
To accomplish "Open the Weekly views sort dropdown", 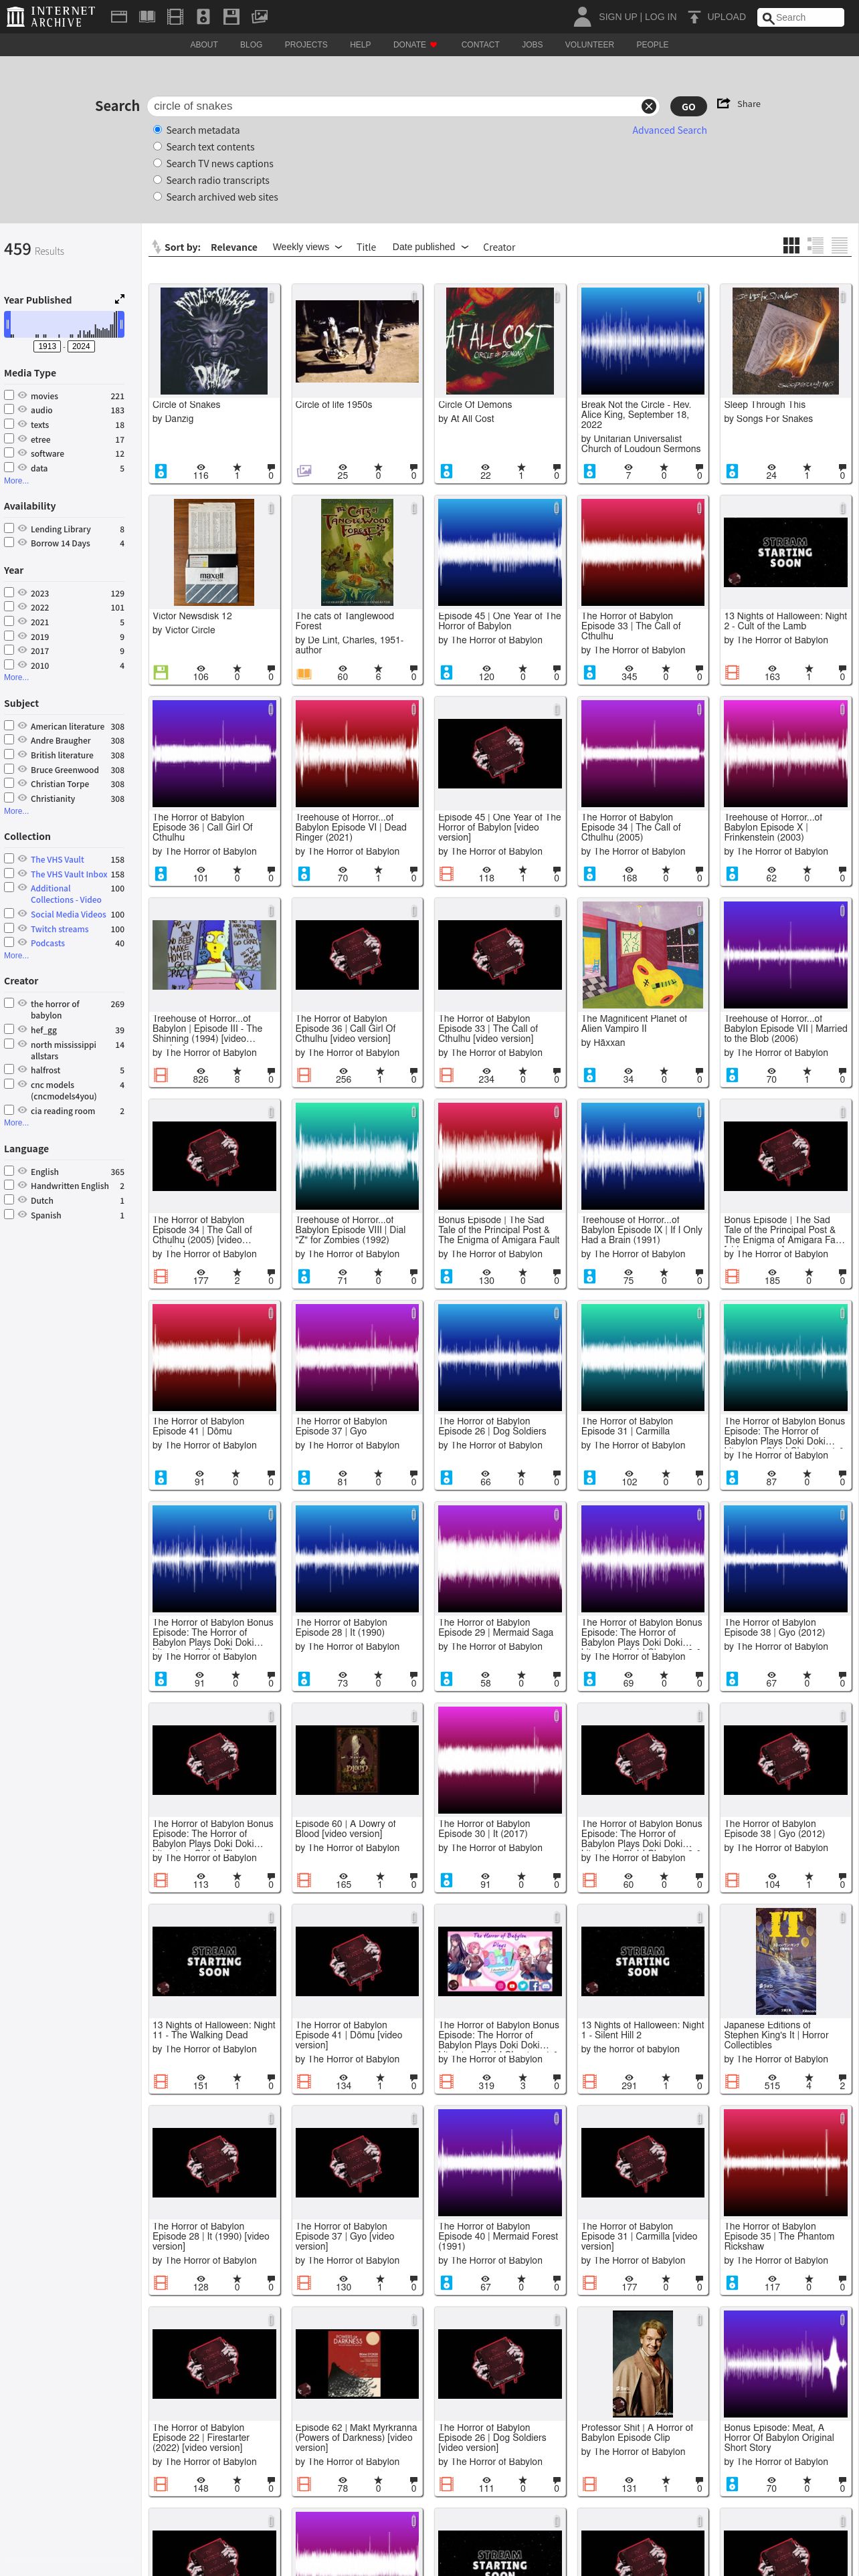I will 307,247.
